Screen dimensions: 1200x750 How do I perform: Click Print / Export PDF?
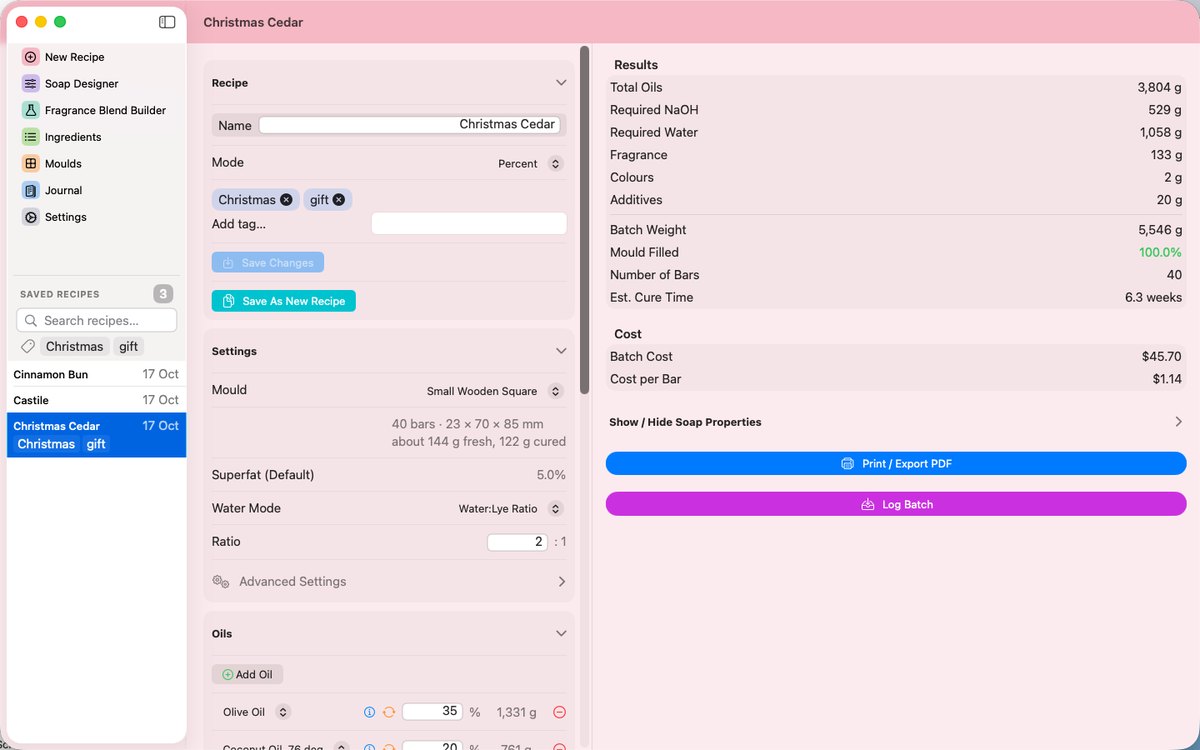click(896, 464)
